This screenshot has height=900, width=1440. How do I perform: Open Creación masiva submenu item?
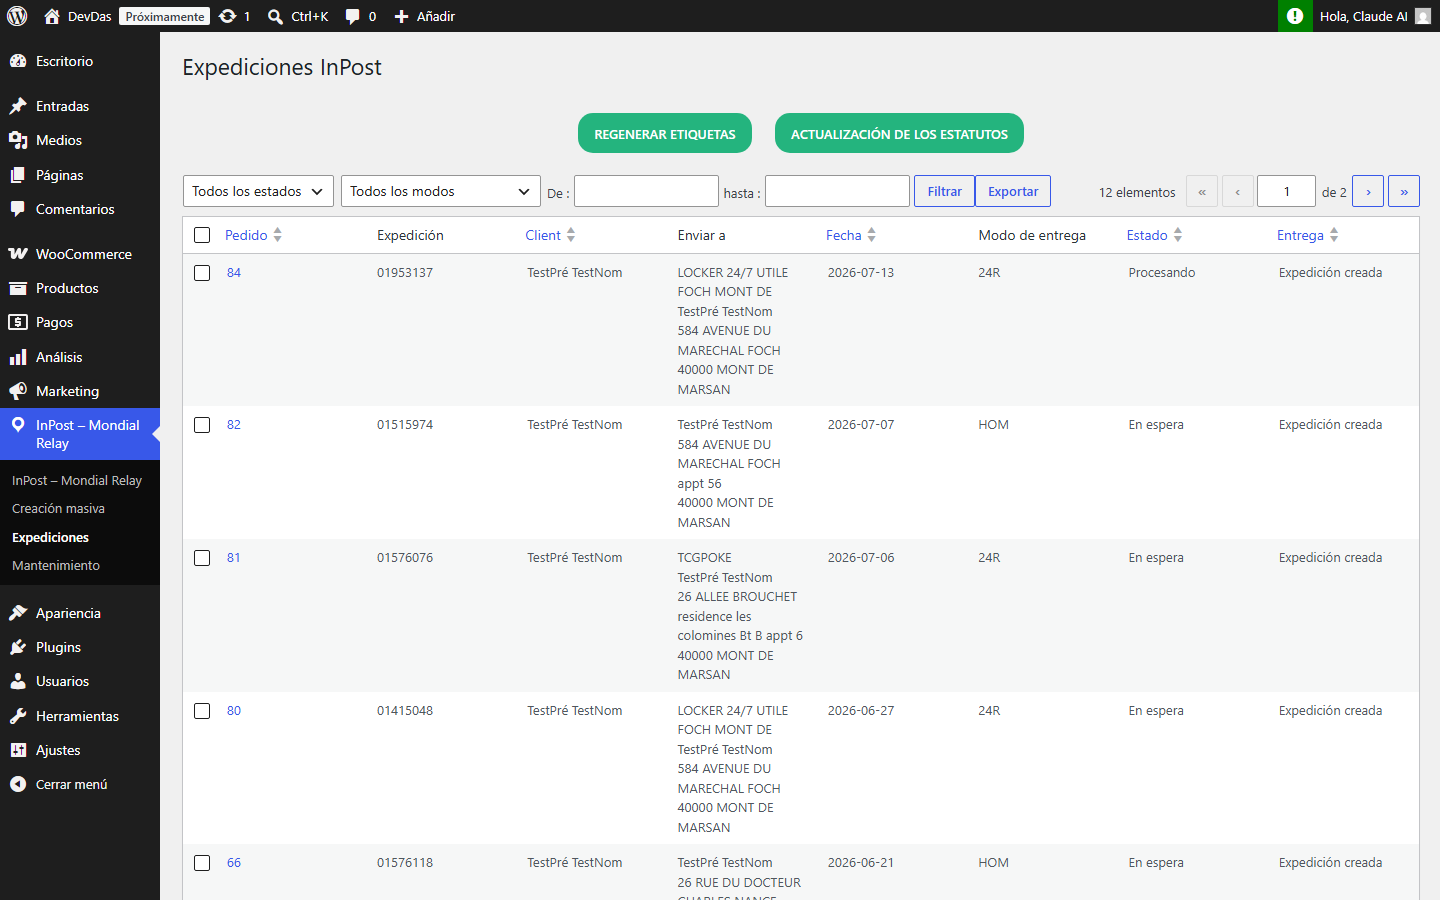pyautogui.click(x=58, y=508)
